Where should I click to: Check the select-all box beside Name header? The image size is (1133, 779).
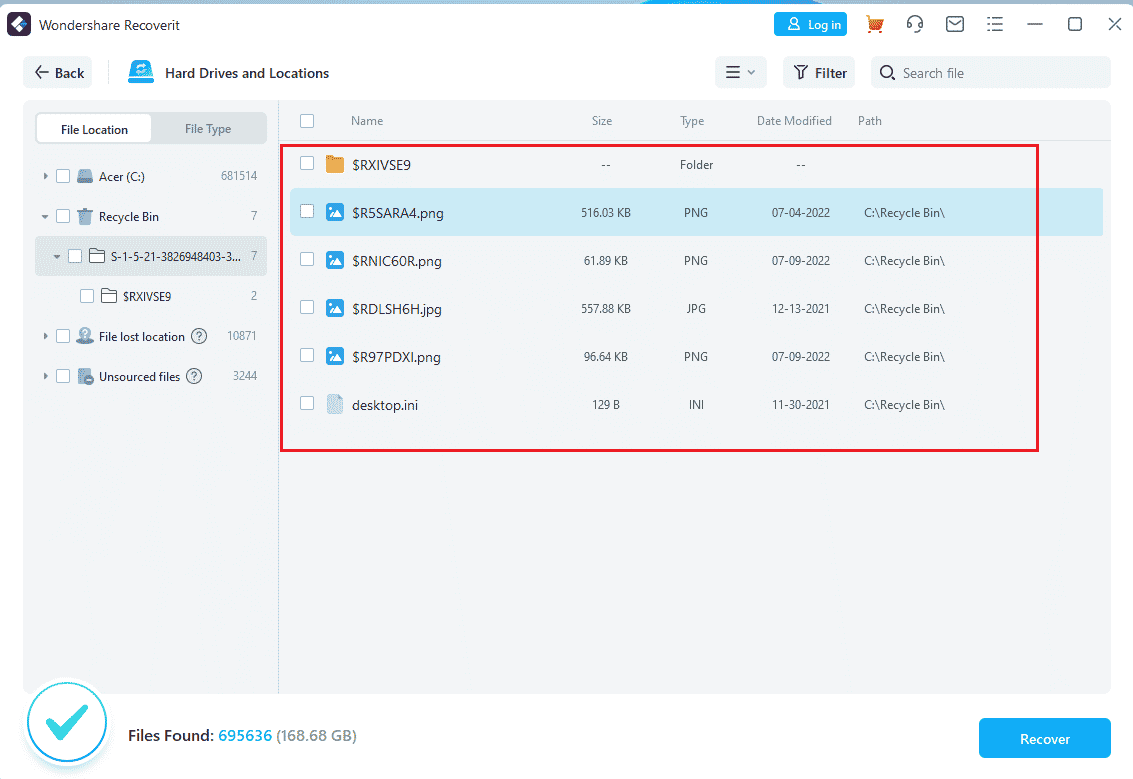point(307,121)
